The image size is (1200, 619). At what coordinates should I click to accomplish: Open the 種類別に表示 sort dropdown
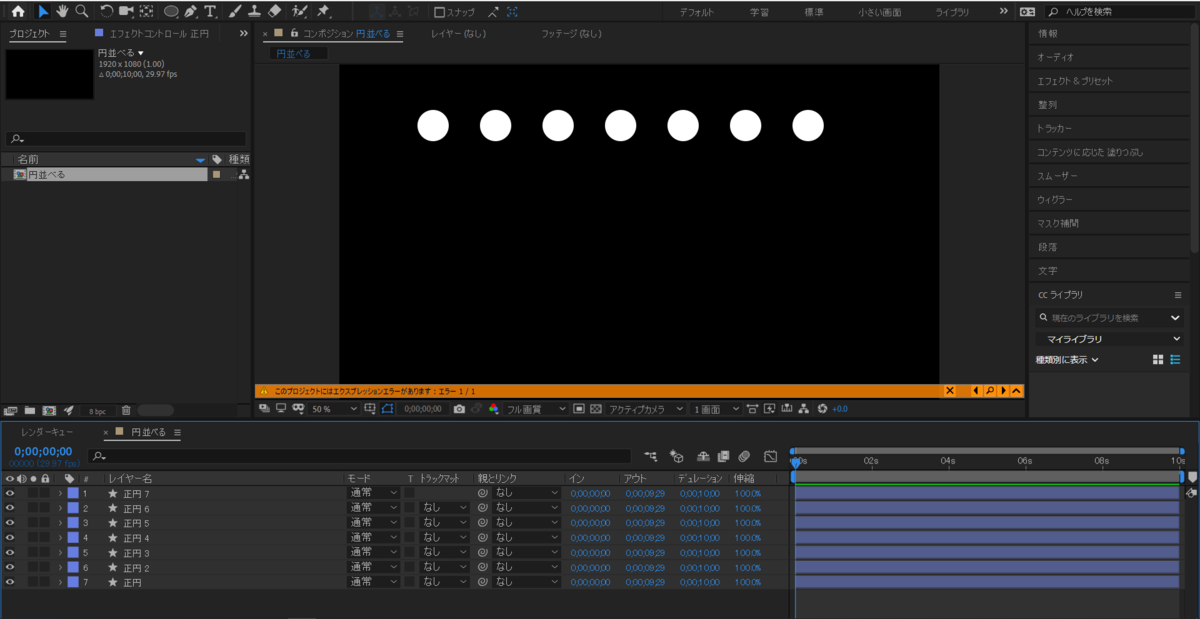[1066, 360]
